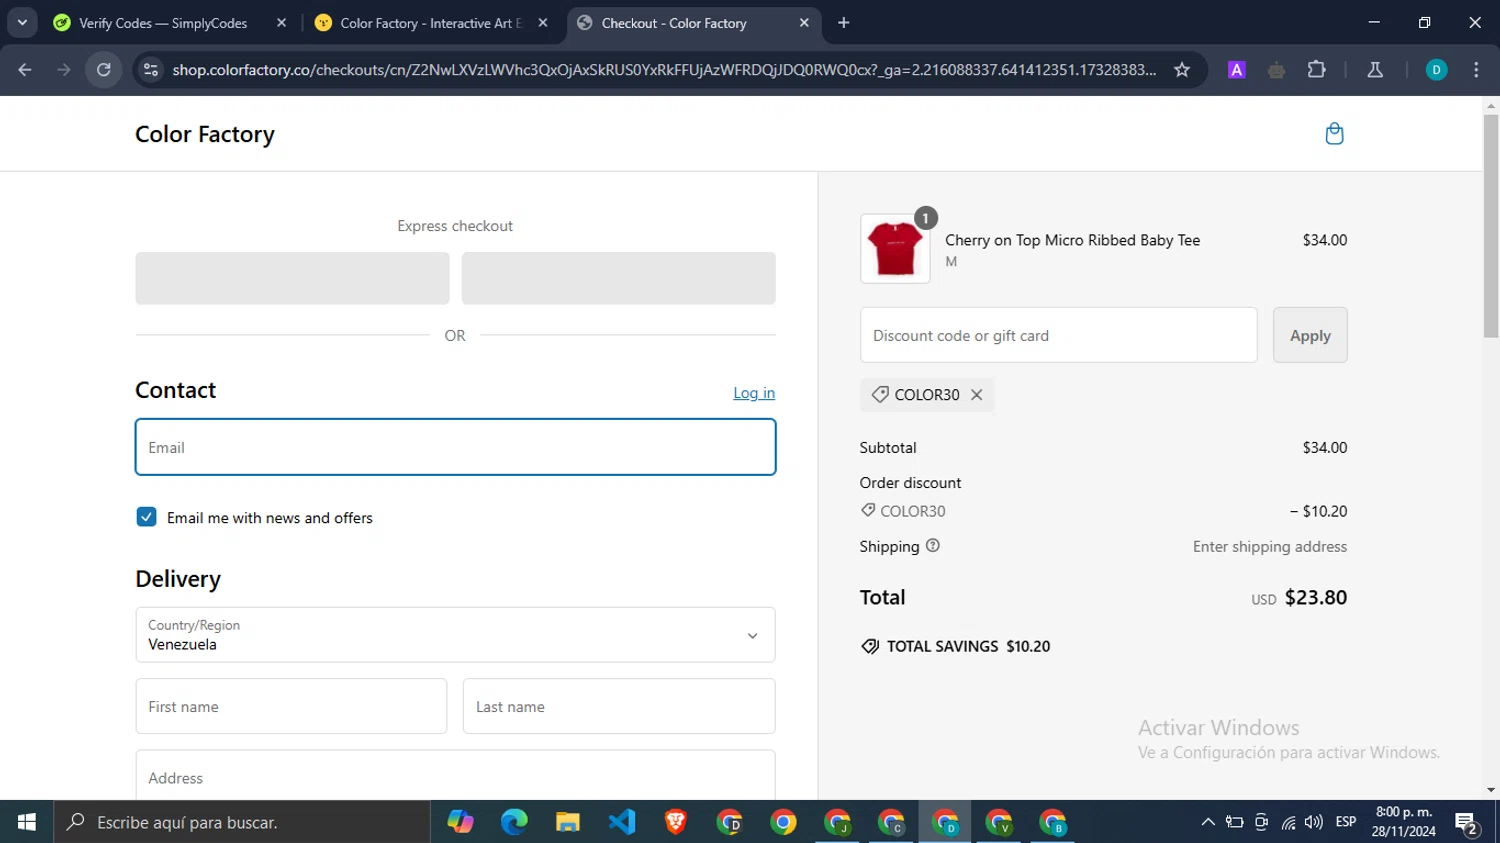Image resolution: width=1500 pixels, height=843 pixels.
Task: Go back to the previous page
Action: tap(25, 70)
